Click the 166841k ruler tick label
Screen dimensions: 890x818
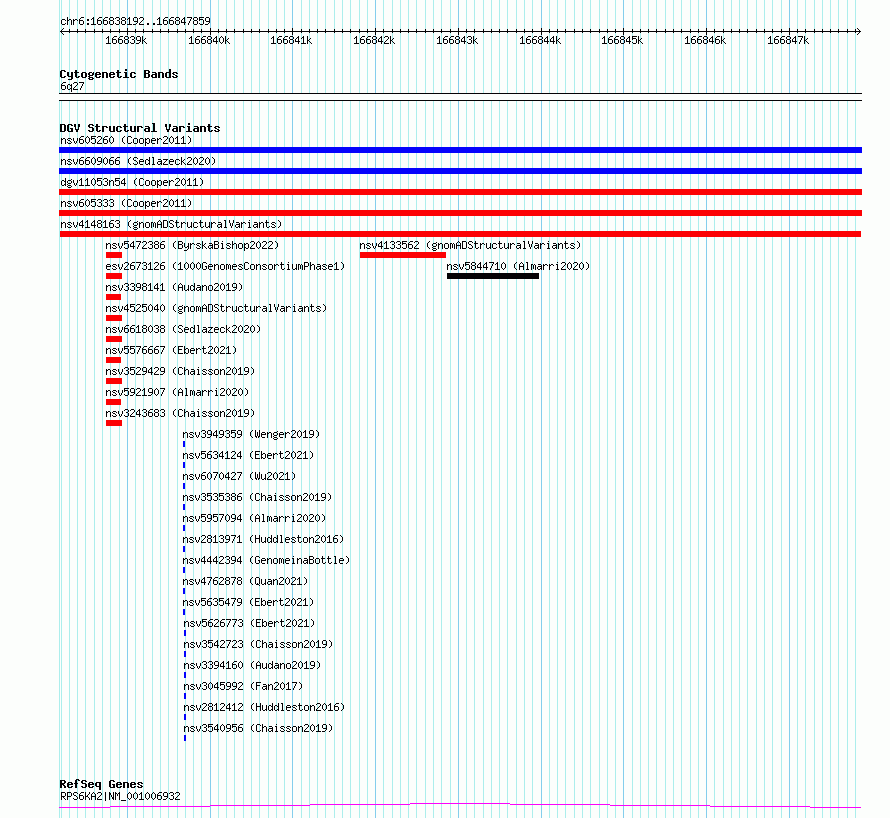click(291, 40)
